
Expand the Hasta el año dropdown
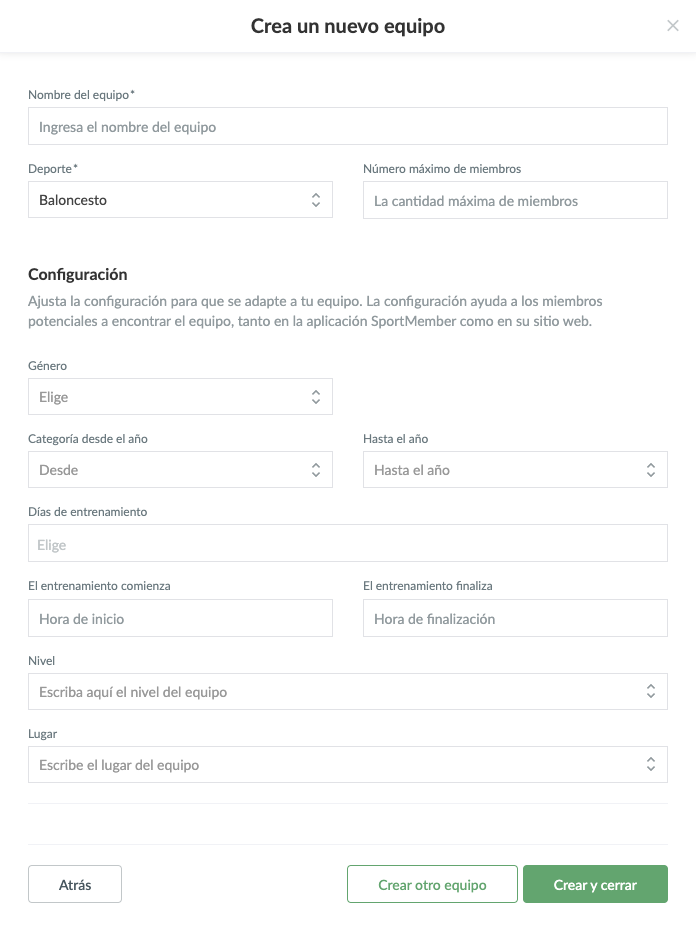(x=515, y=470)
